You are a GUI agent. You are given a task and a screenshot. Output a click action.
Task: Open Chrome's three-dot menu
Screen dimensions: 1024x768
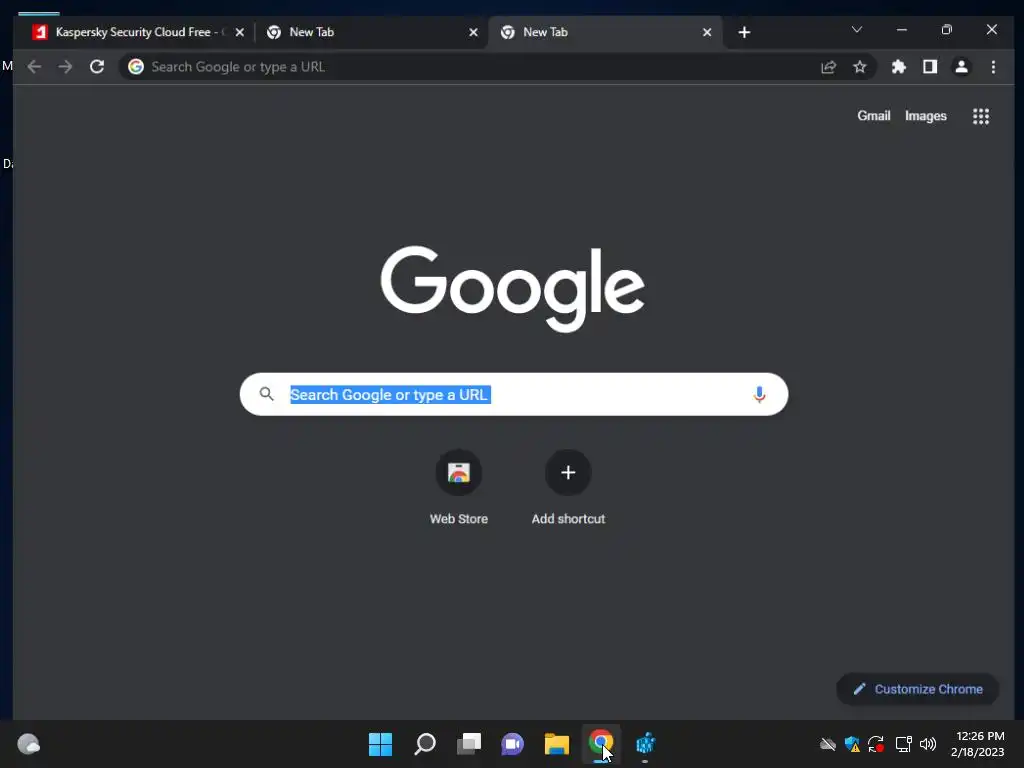pyautogui.click(x=993, y=67)
